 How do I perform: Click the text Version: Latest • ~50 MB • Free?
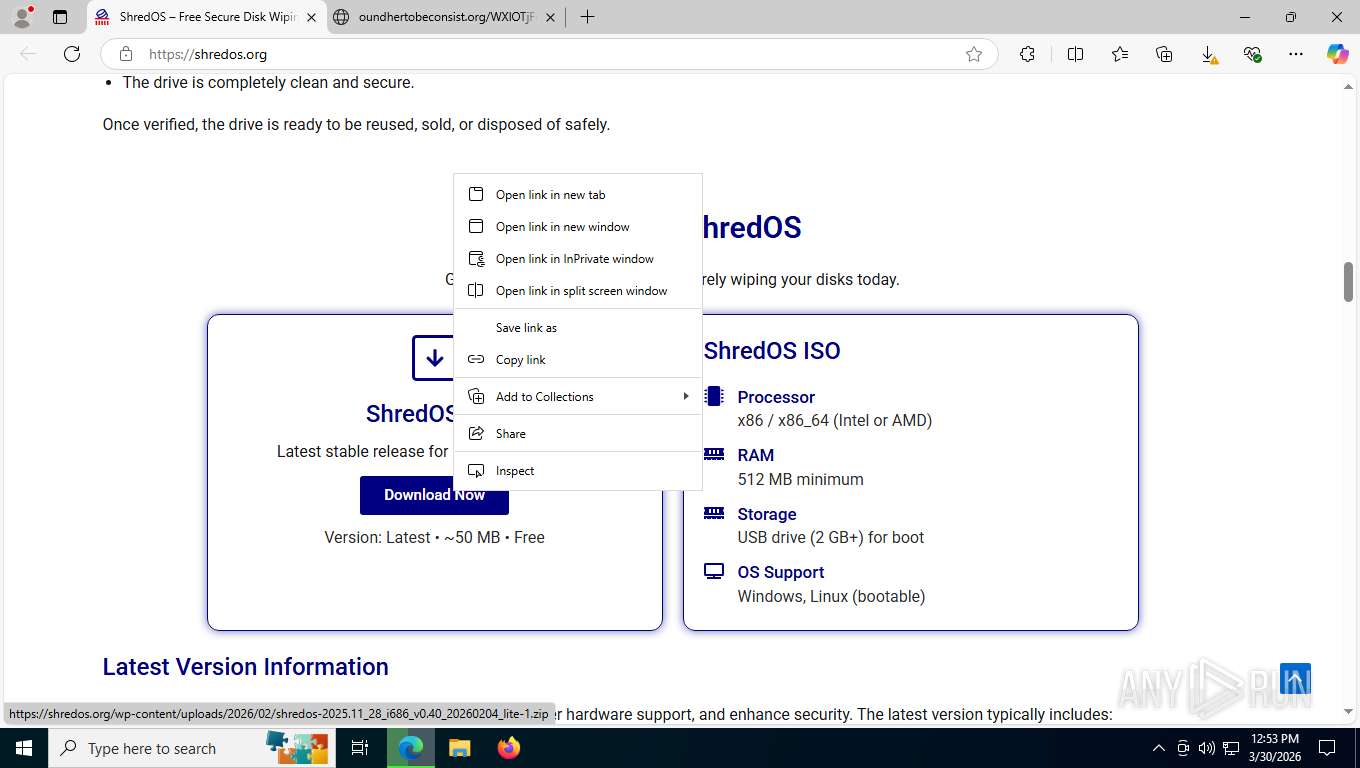tap(434, 538)
